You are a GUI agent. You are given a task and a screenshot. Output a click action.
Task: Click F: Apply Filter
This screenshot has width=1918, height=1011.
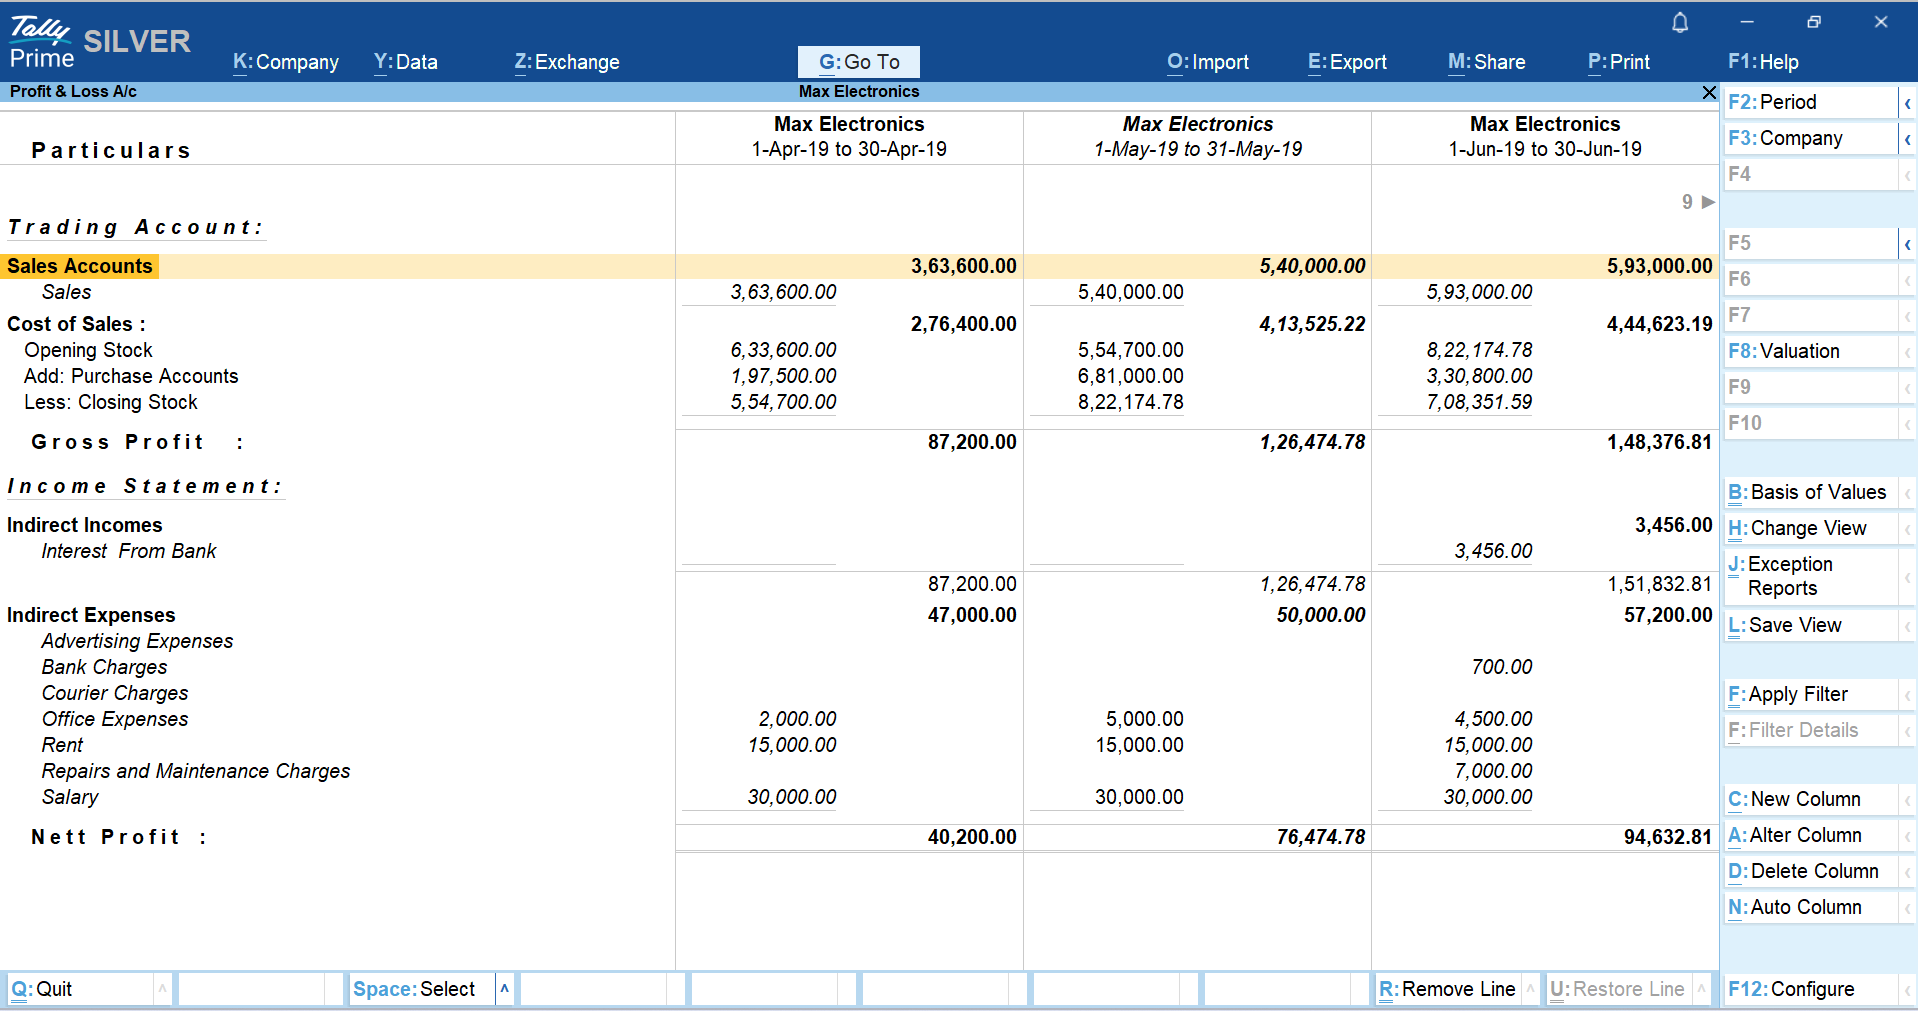click(1811, 695)
